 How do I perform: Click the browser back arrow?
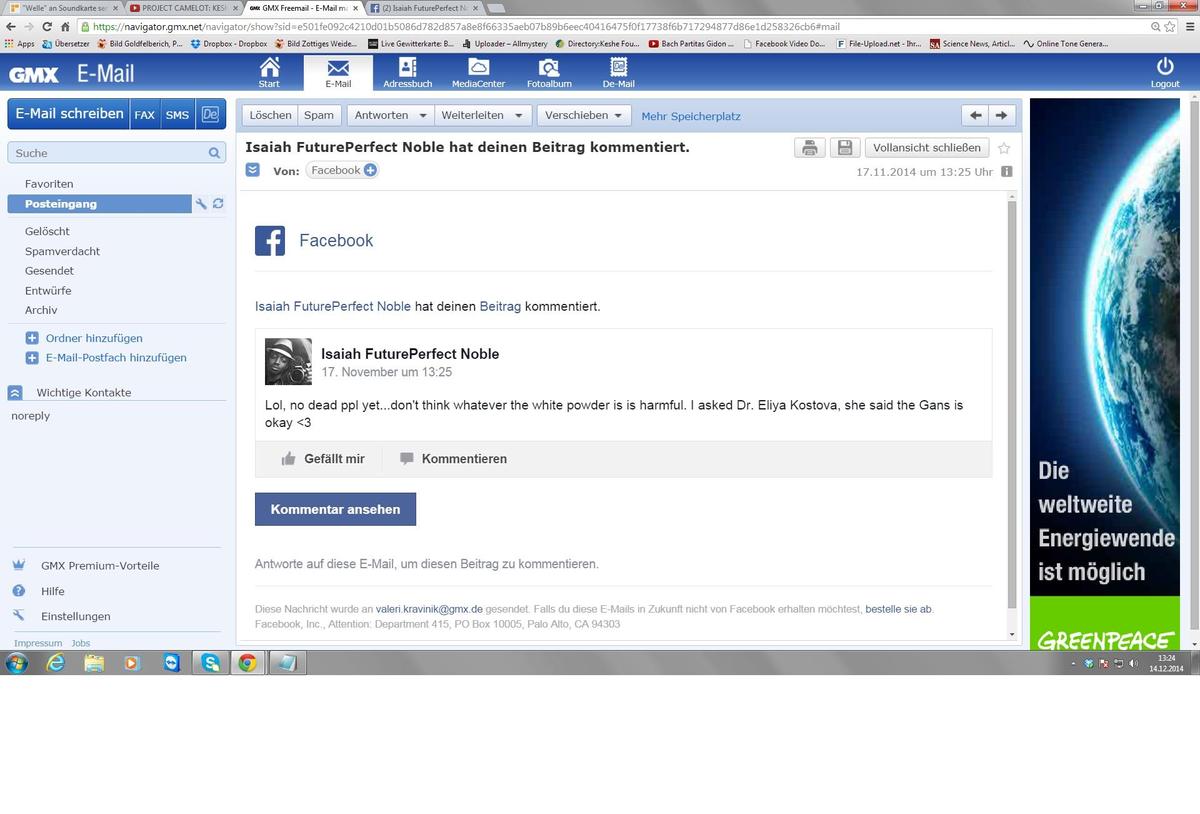point(11,27)
